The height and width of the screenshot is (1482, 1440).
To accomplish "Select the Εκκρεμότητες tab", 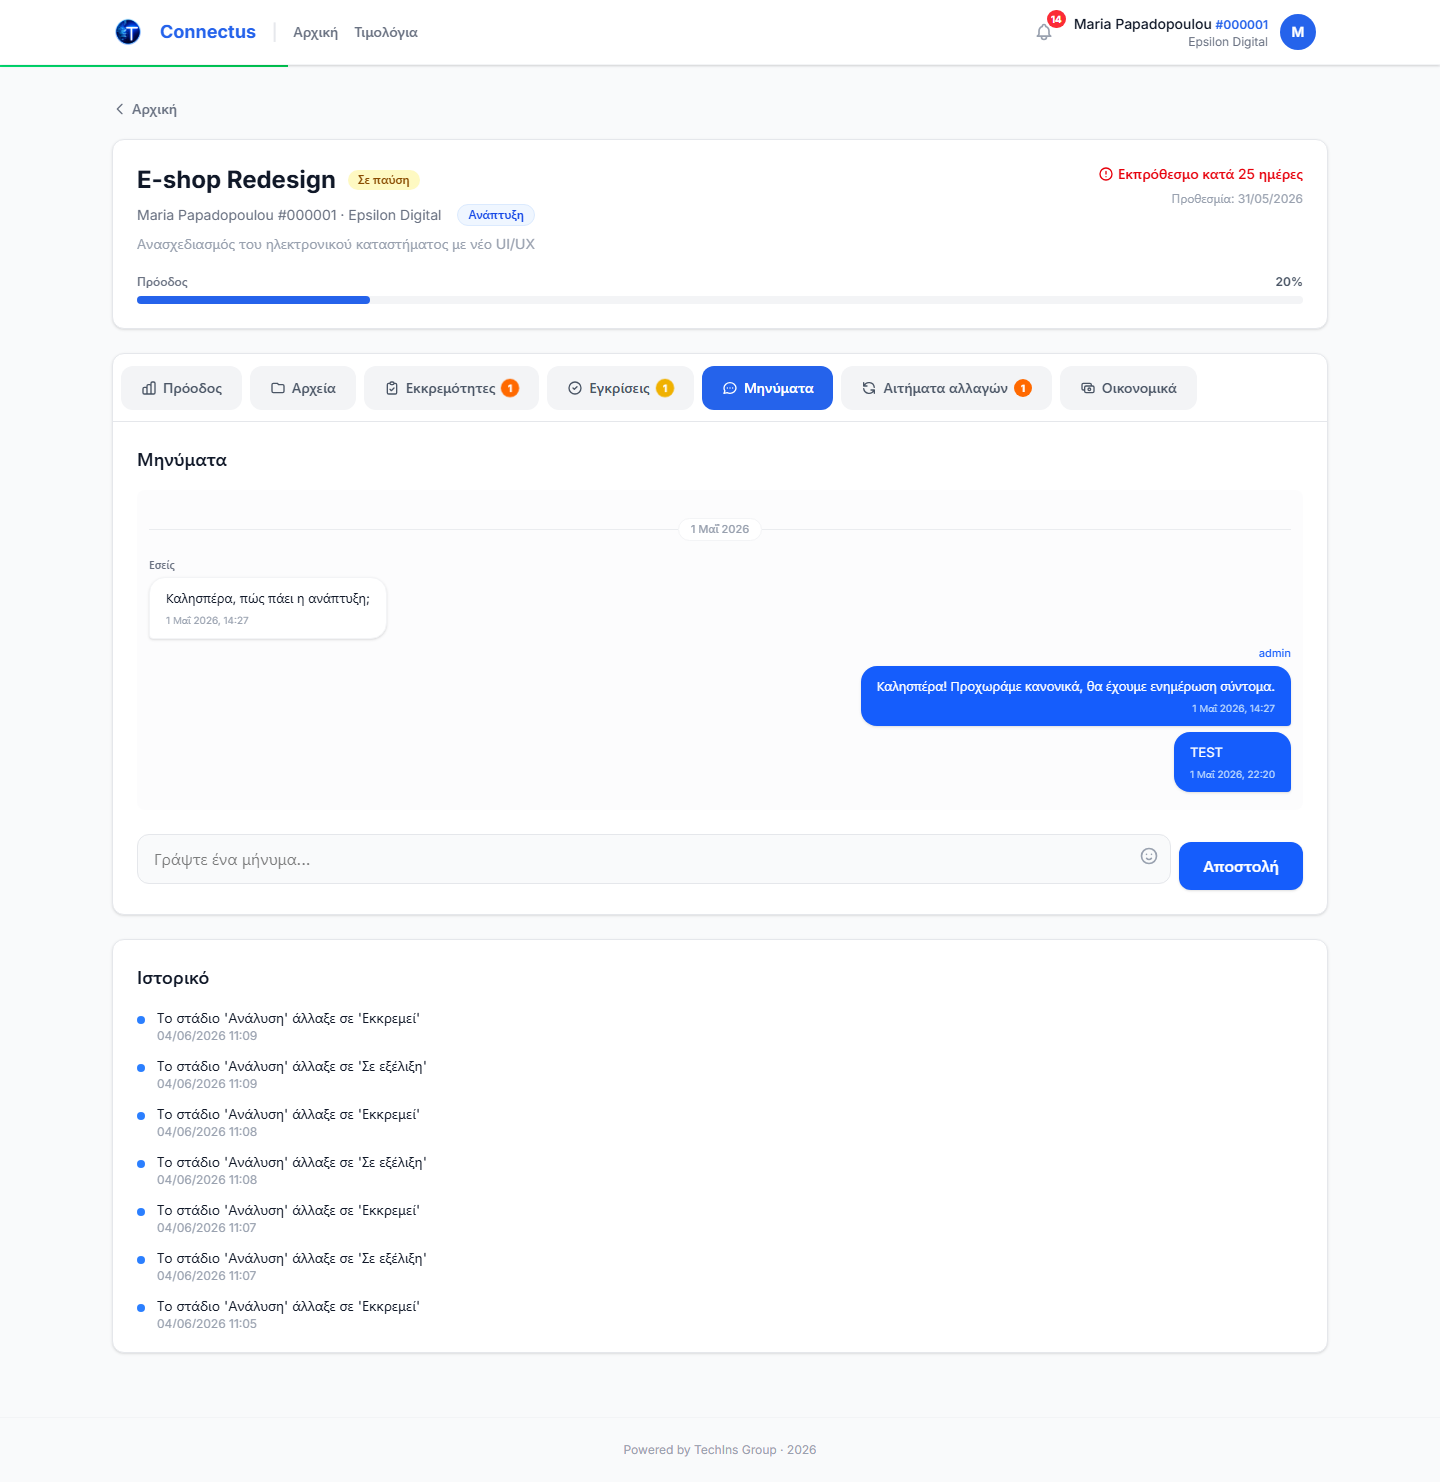I will pyautogui.click(x=451, y=388).
